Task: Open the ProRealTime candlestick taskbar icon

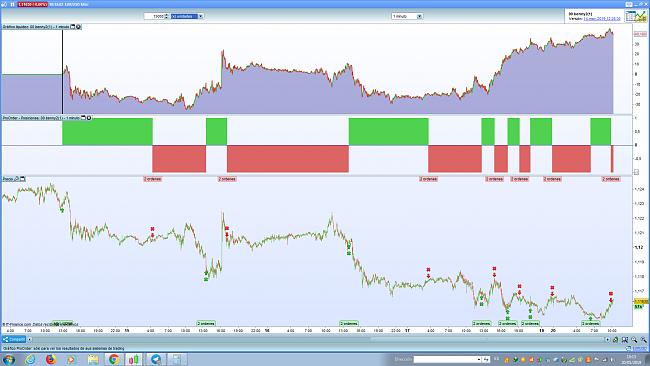Action: [134, 359]
